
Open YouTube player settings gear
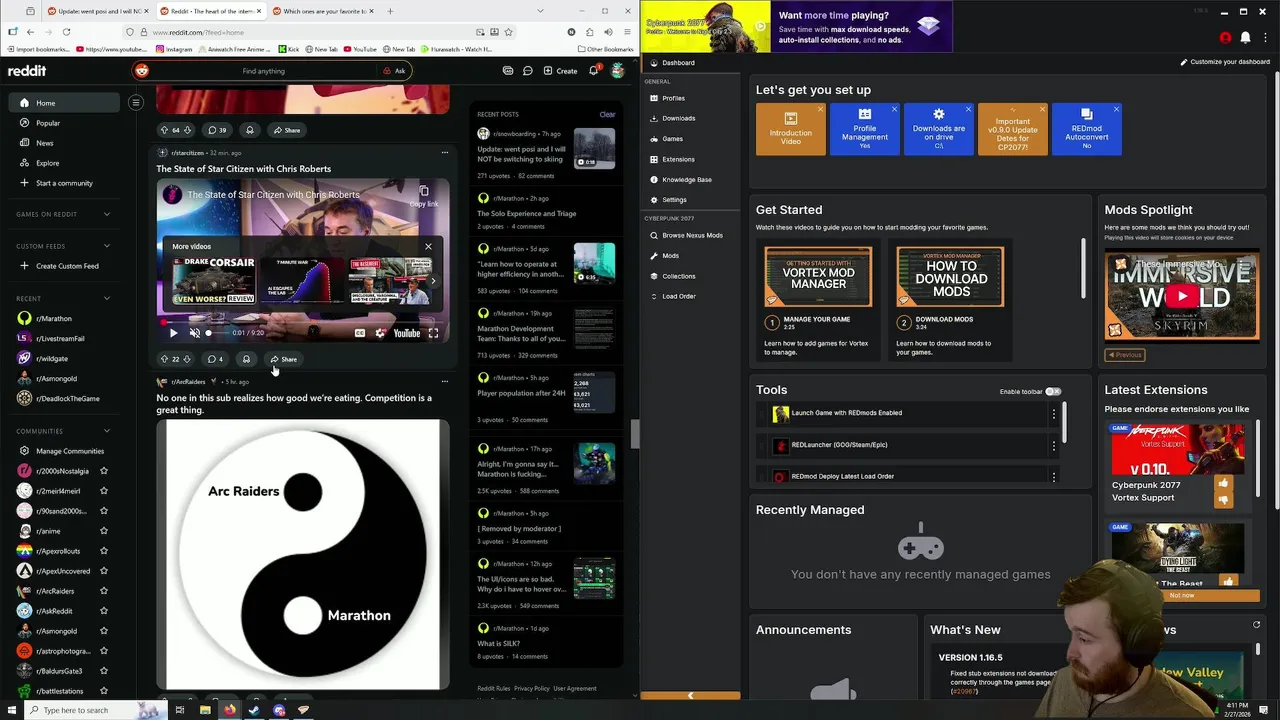[x=380, y=333]
